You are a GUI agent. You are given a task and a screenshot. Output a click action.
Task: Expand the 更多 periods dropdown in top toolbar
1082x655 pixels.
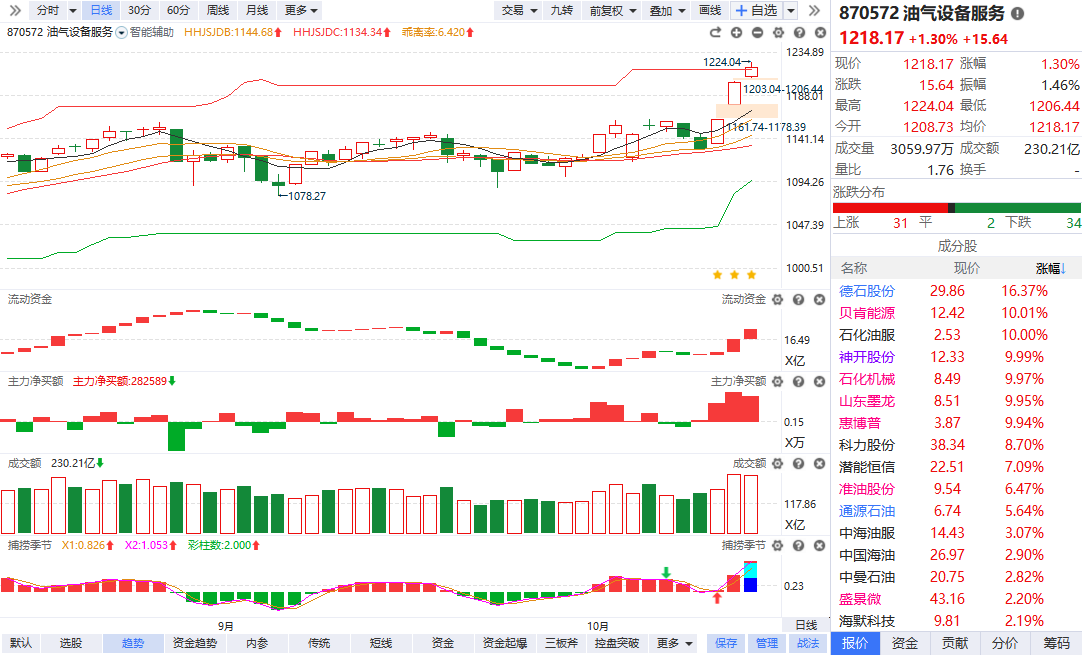click(301, 10)
